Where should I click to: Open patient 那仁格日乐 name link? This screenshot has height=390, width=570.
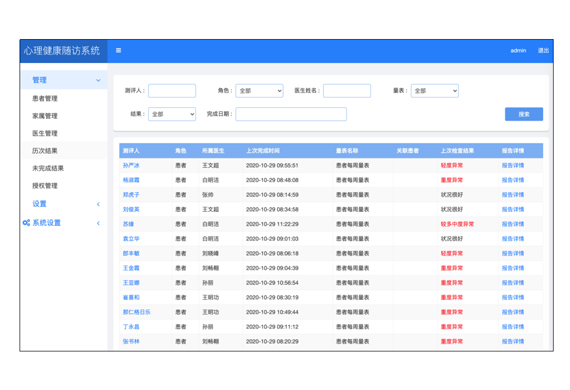(x=136, y=312)
